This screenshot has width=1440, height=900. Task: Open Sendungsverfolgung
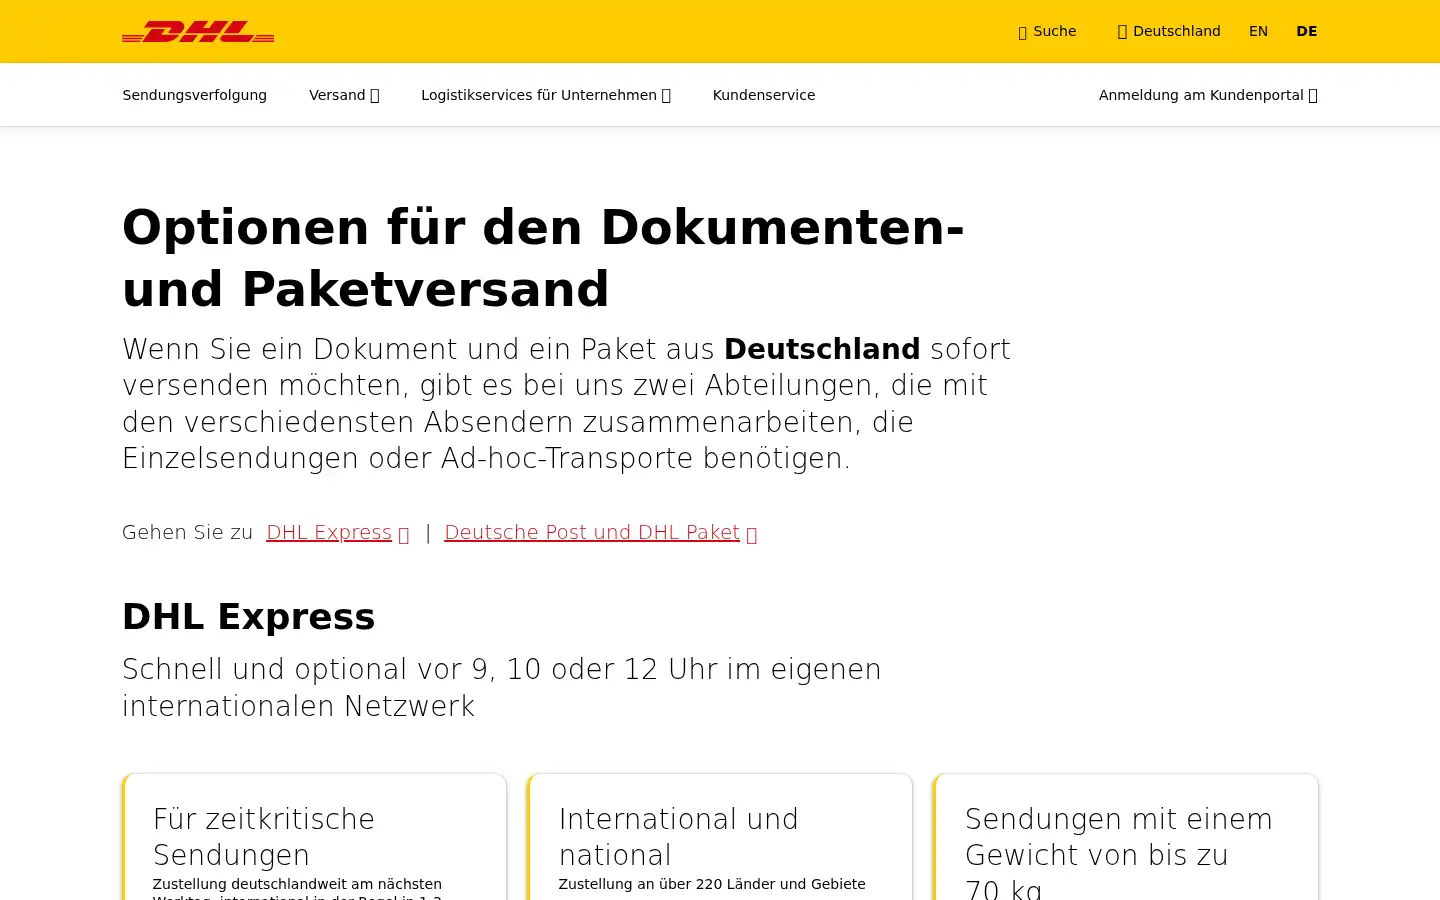point(195,95)
